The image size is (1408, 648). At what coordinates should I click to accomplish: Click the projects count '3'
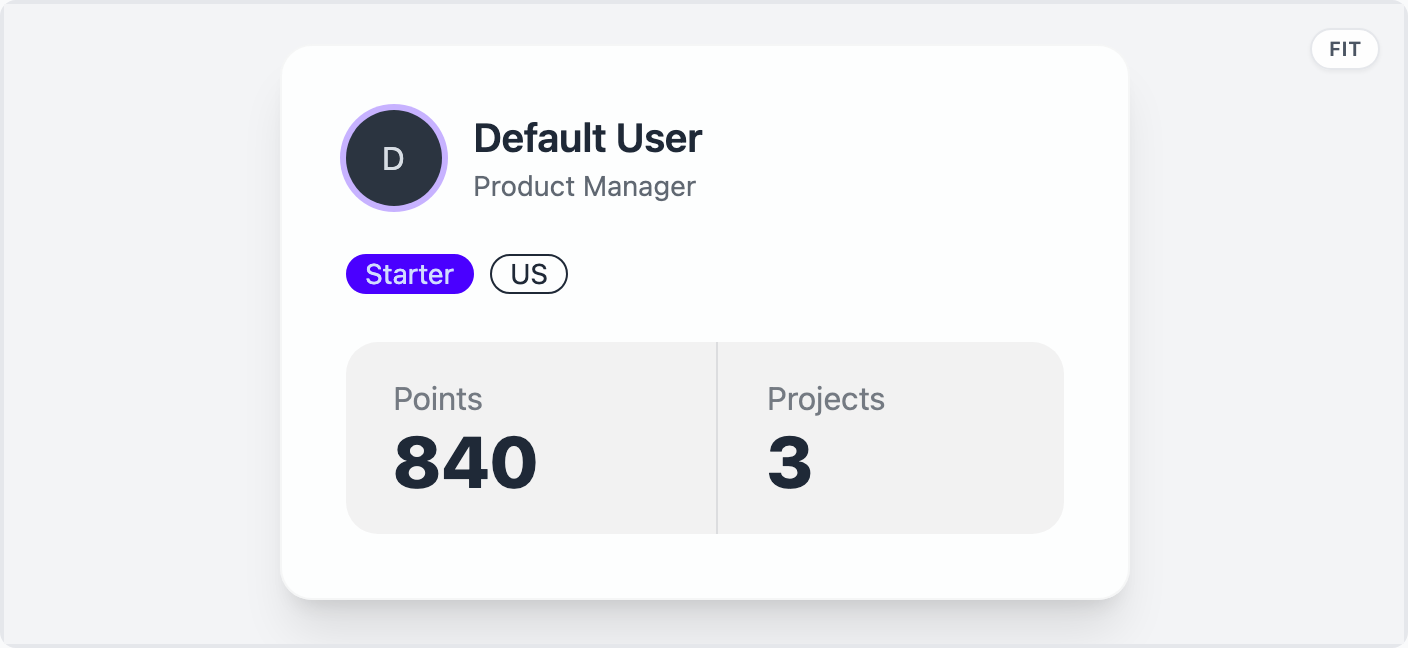(x=789, y=462)
